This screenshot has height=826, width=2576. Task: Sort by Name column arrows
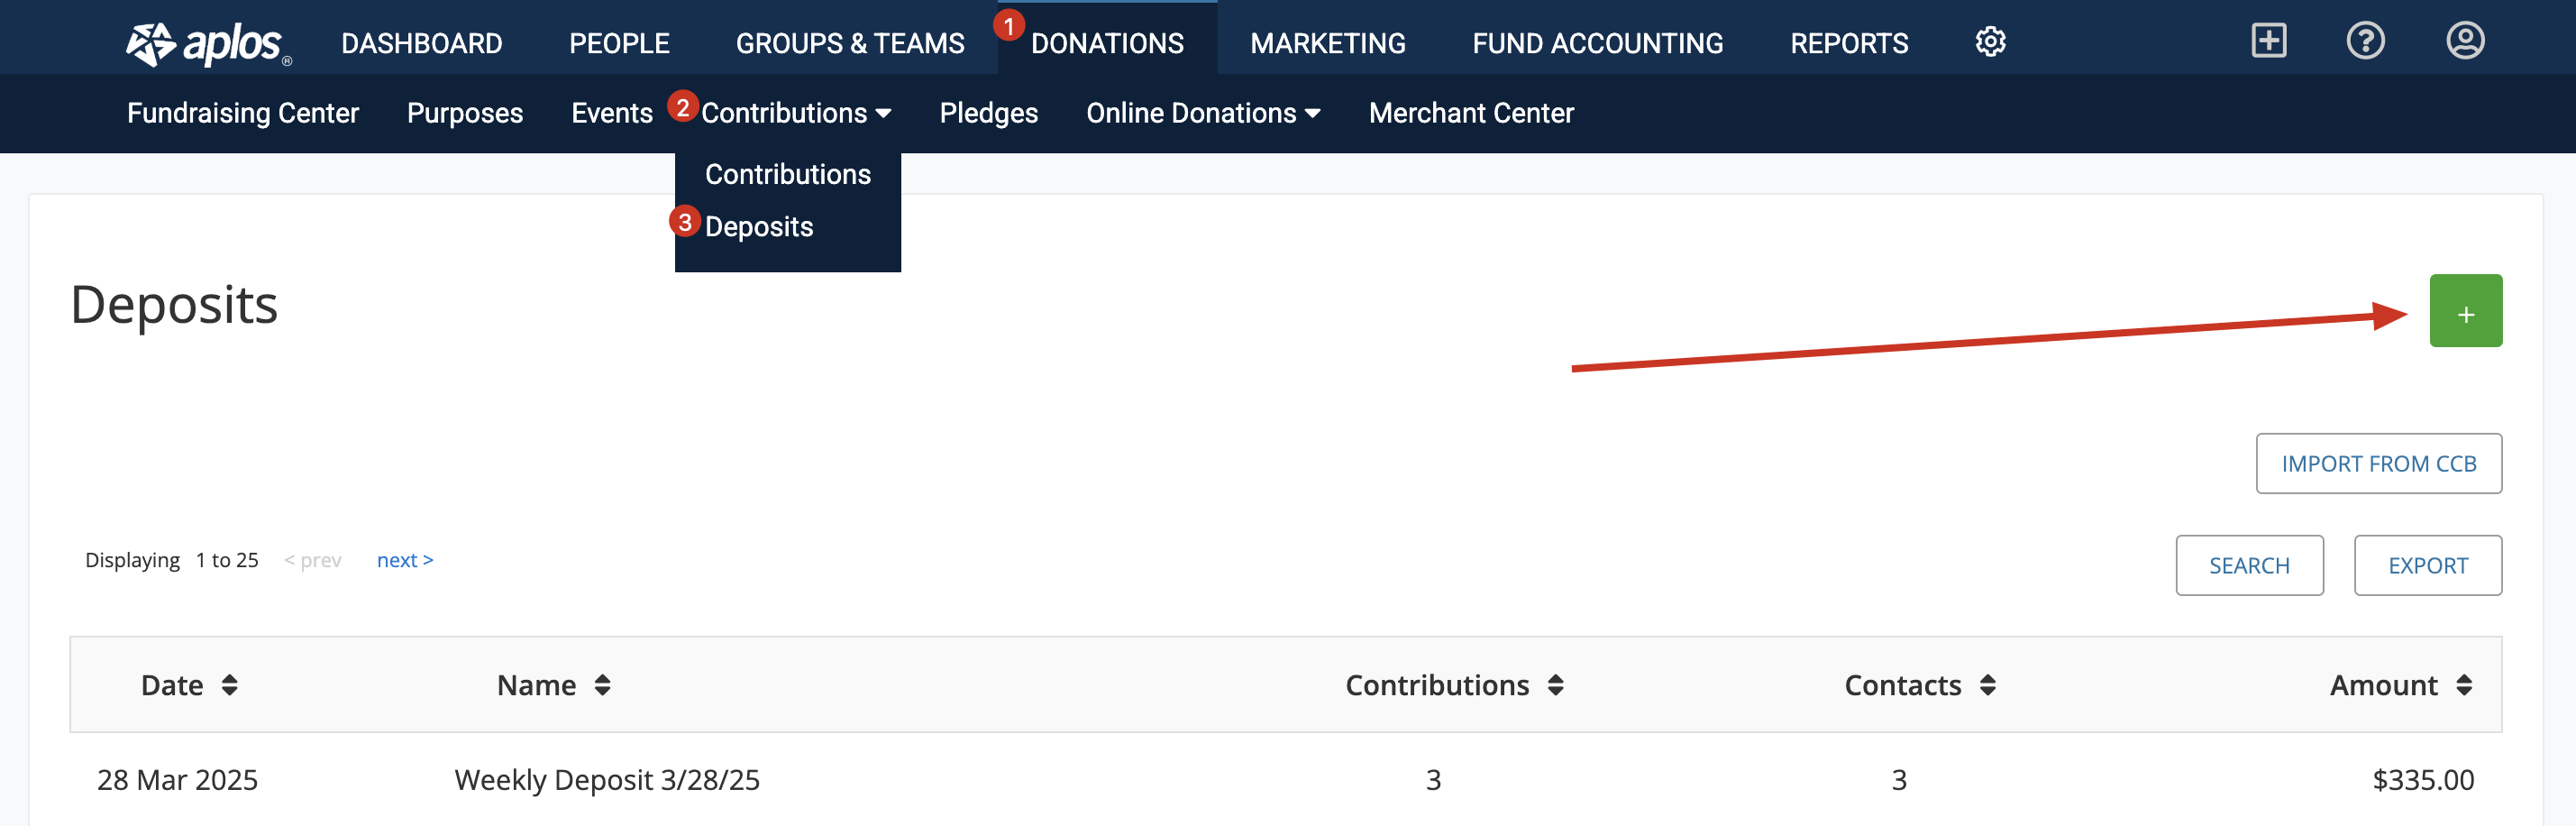click(x=602, y=685)
